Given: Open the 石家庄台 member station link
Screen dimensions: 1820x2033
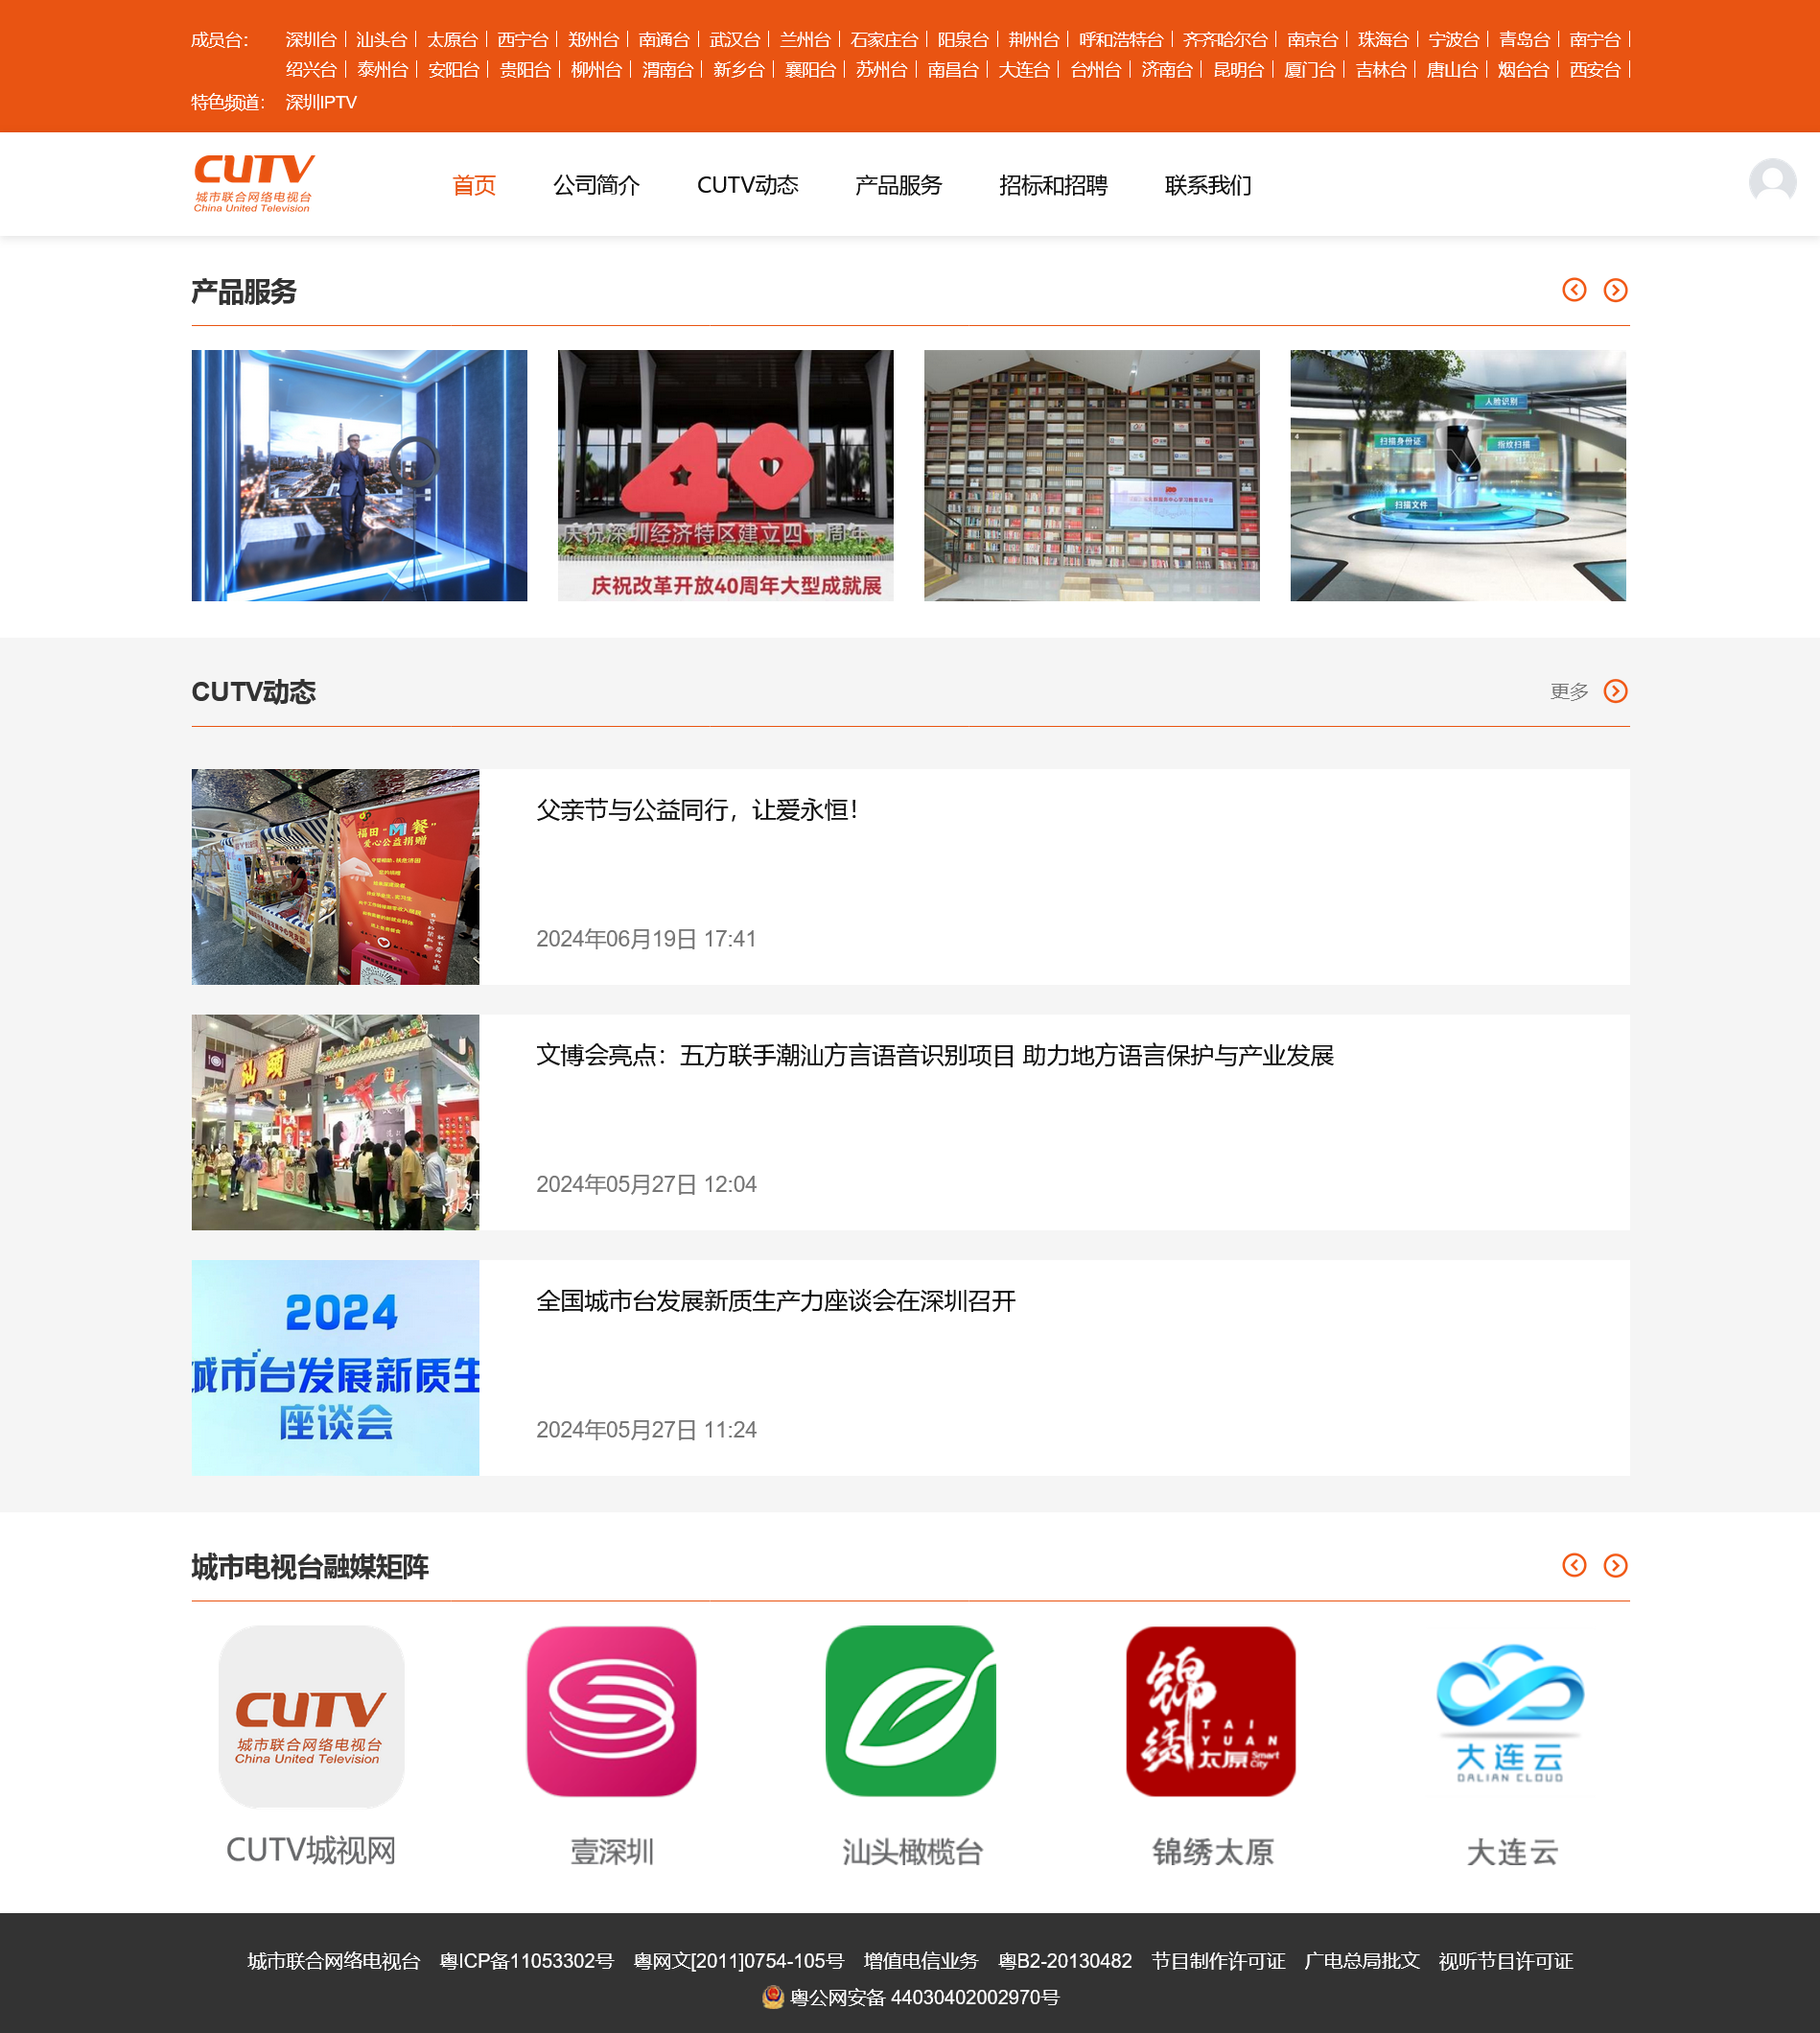Looking at the screenshot, I should click(885, 40).
